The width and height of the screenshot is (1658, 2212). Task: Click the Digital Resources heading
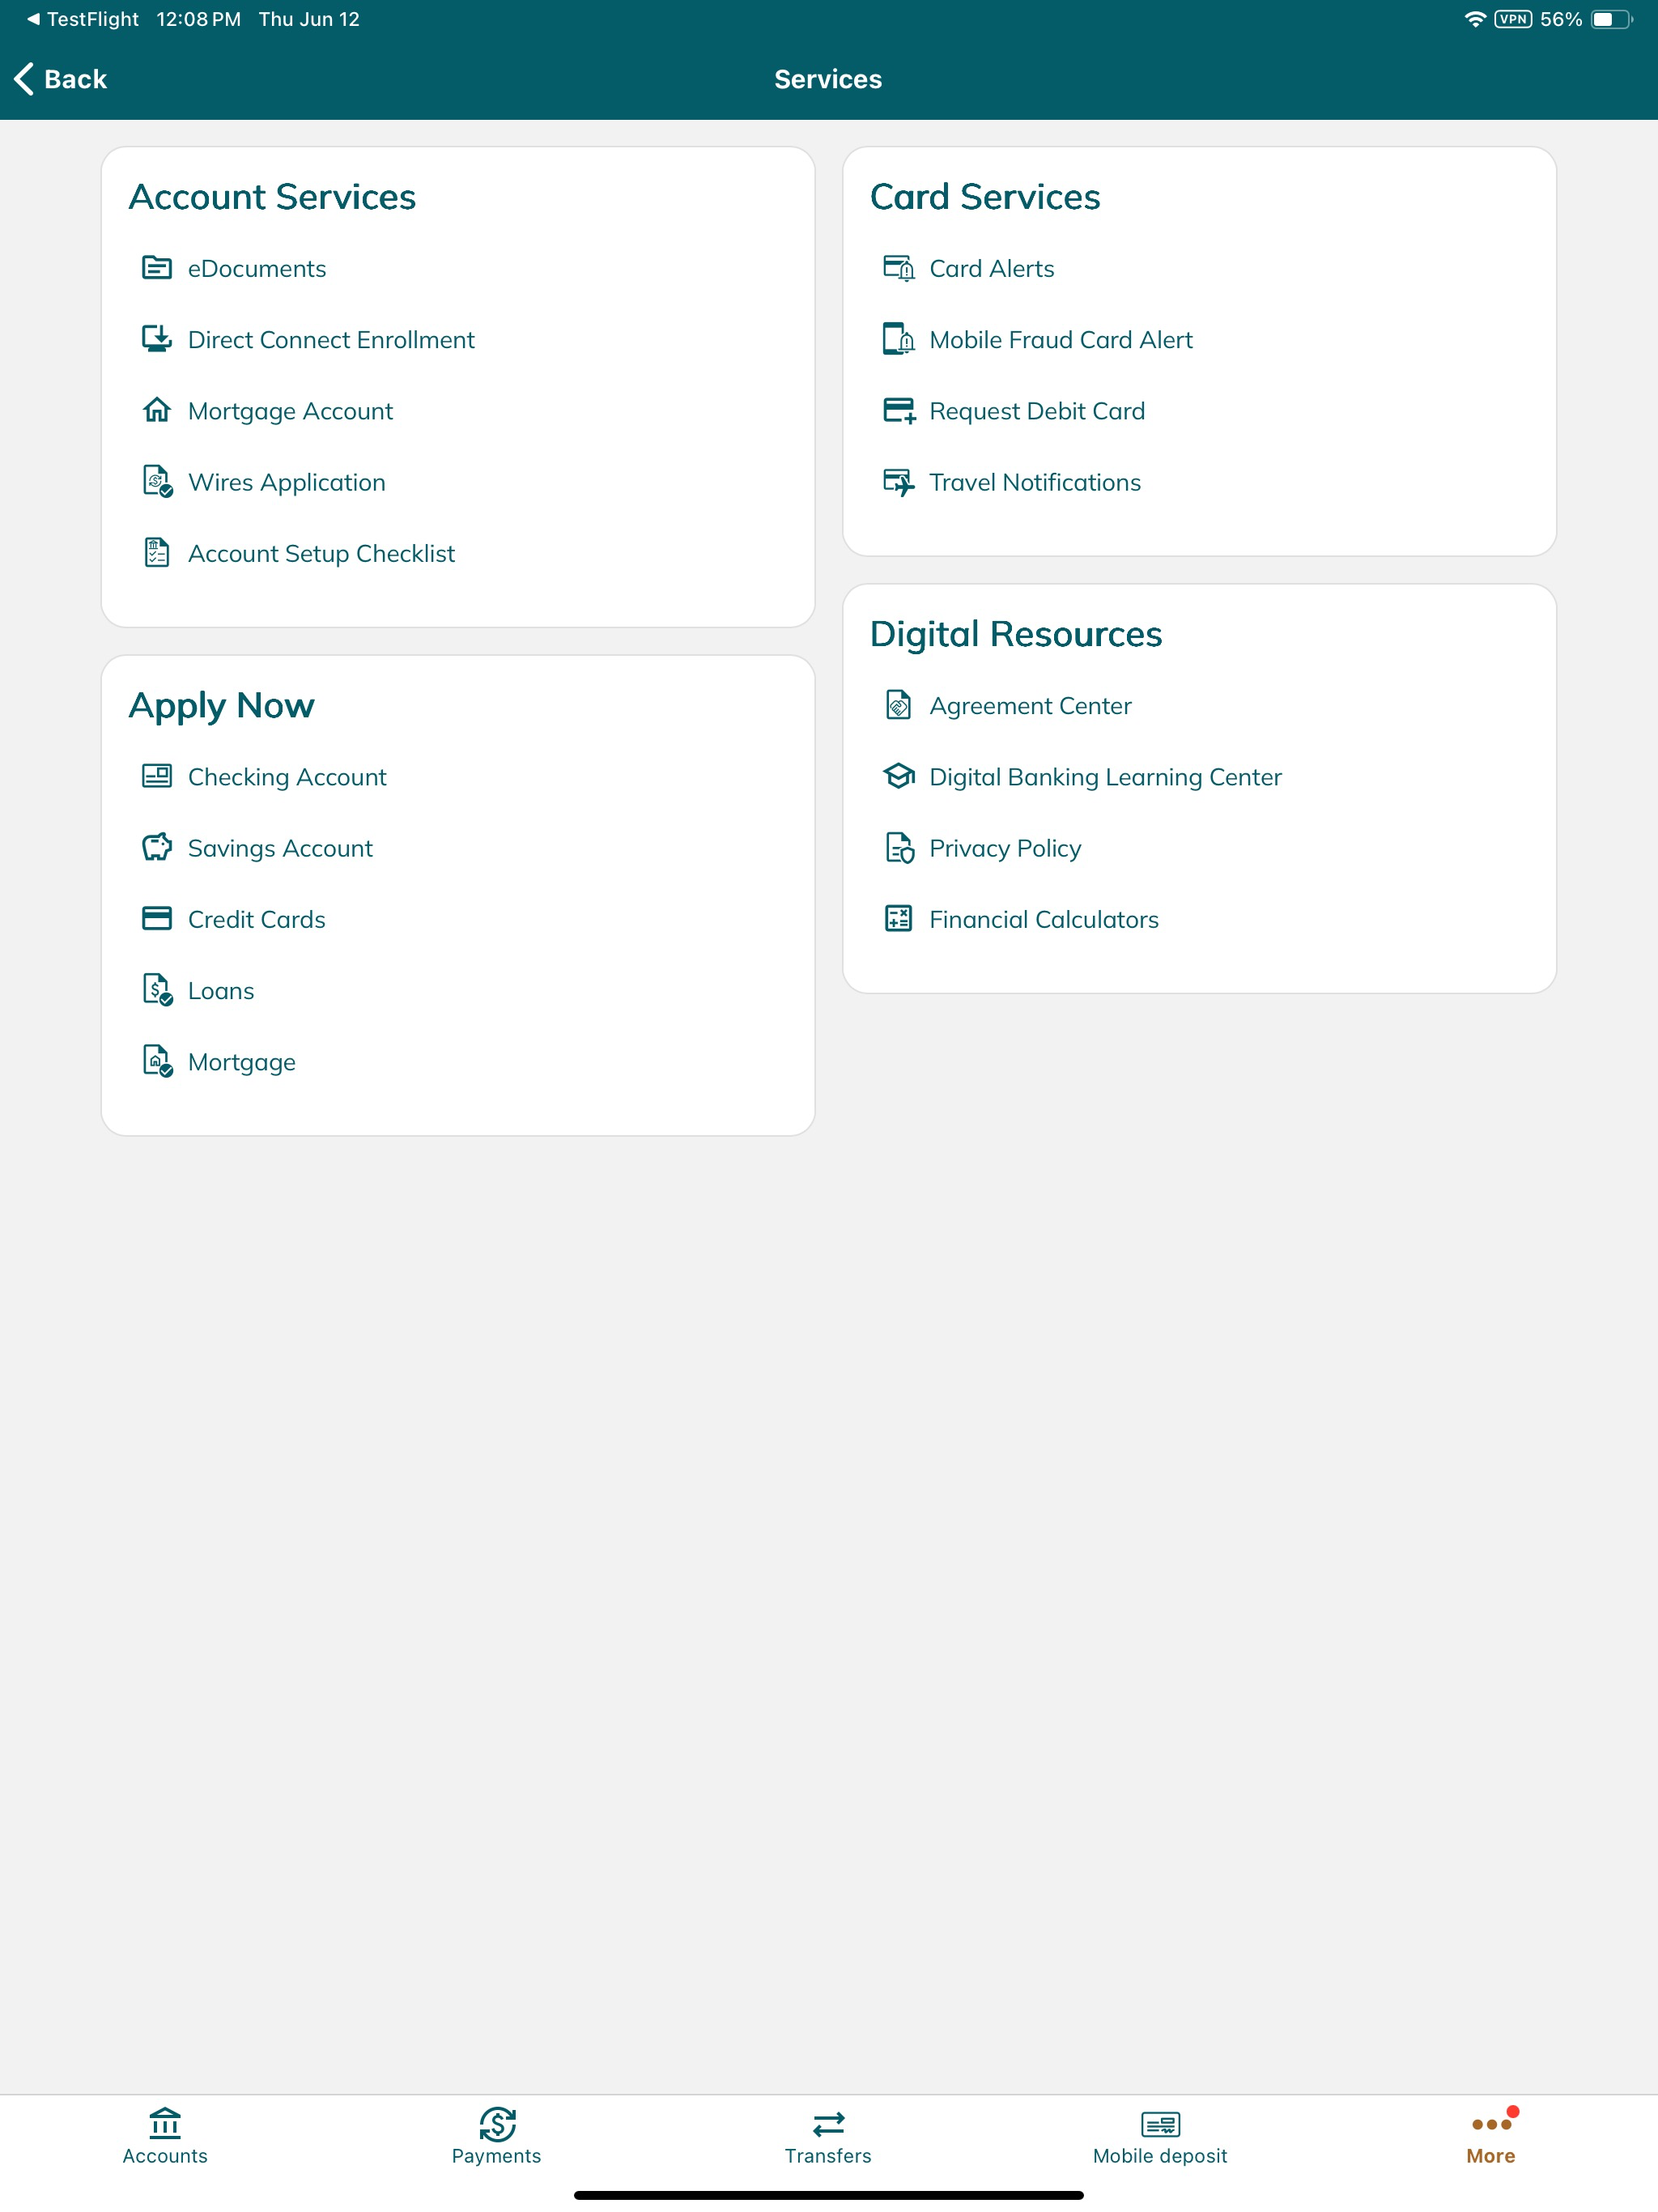click(1016, 634)
